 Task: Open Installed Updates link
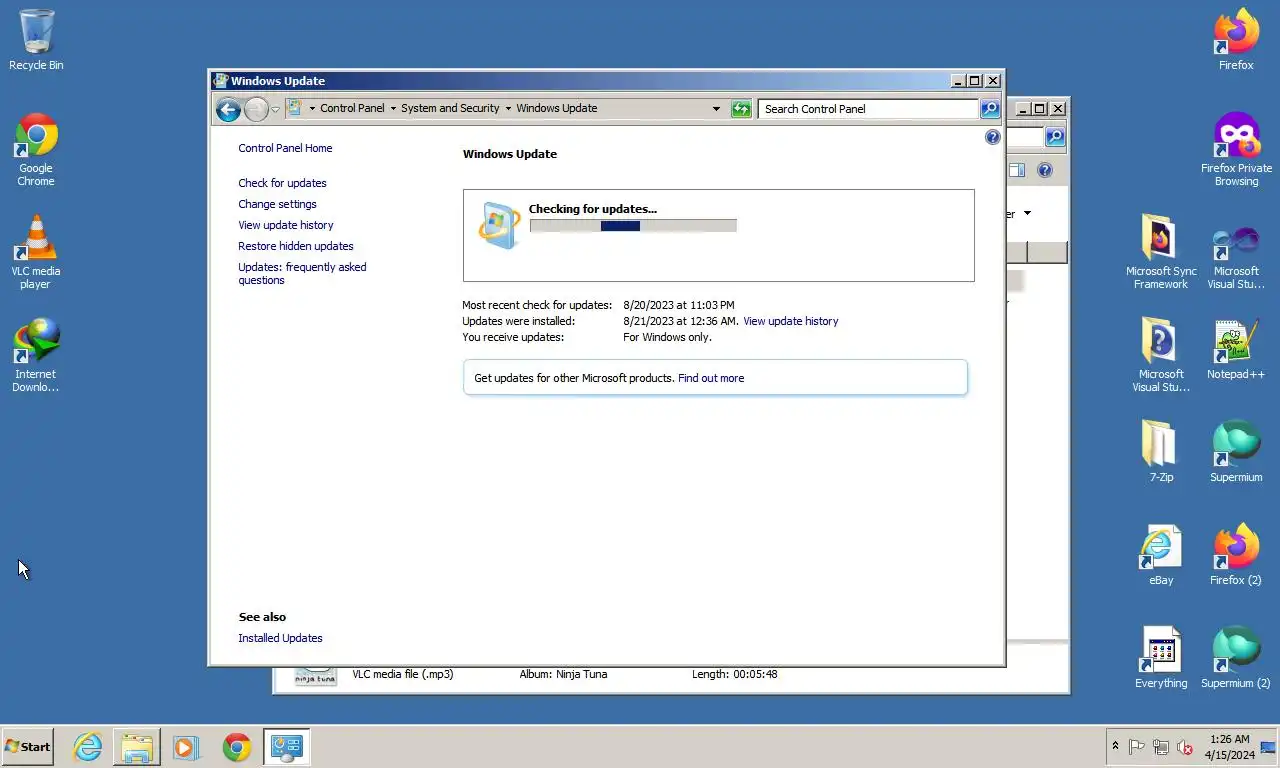[280, 638]
